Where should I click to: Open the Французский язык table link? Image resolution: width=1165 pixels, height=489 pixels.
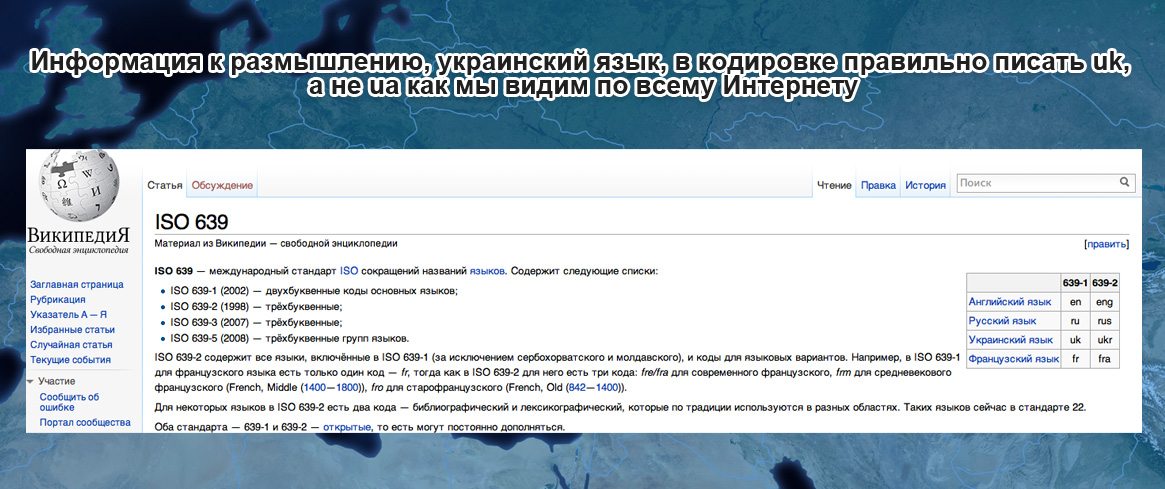(x=1013, y=359)
